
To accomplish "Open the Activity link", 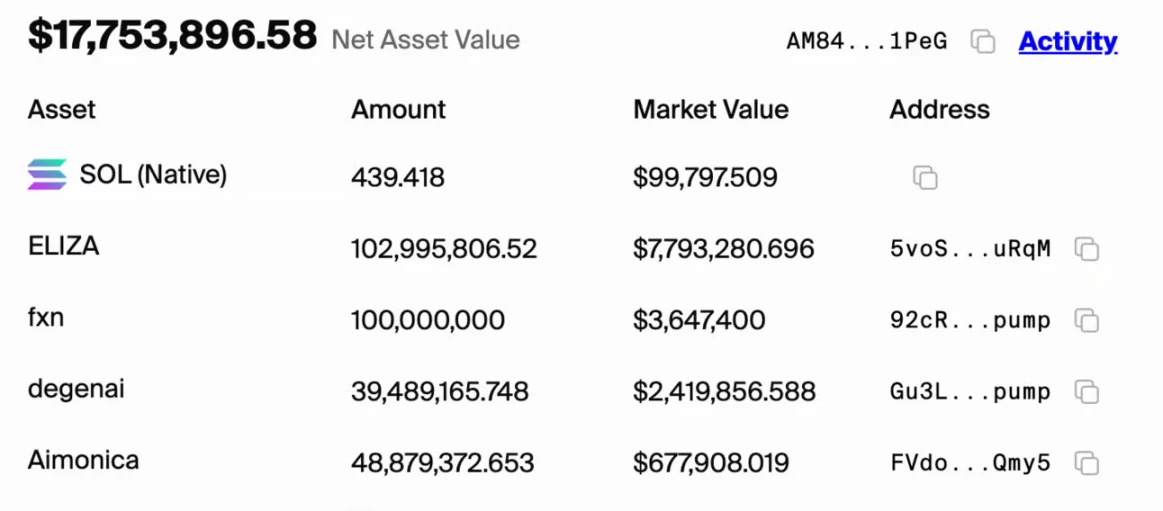I will click(1068, 41).
